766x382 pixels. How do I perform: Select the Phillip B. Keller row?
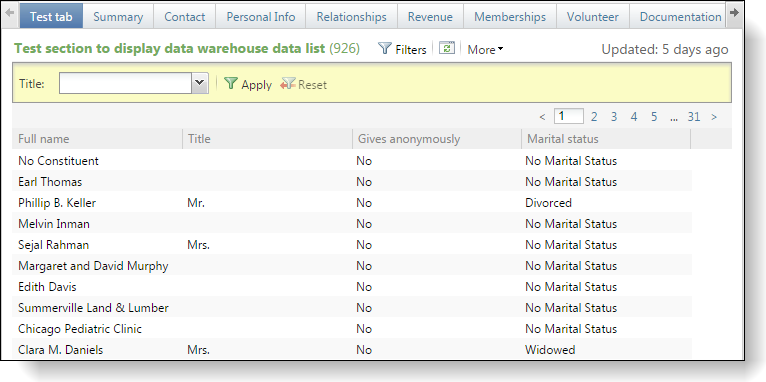point(352,203)
